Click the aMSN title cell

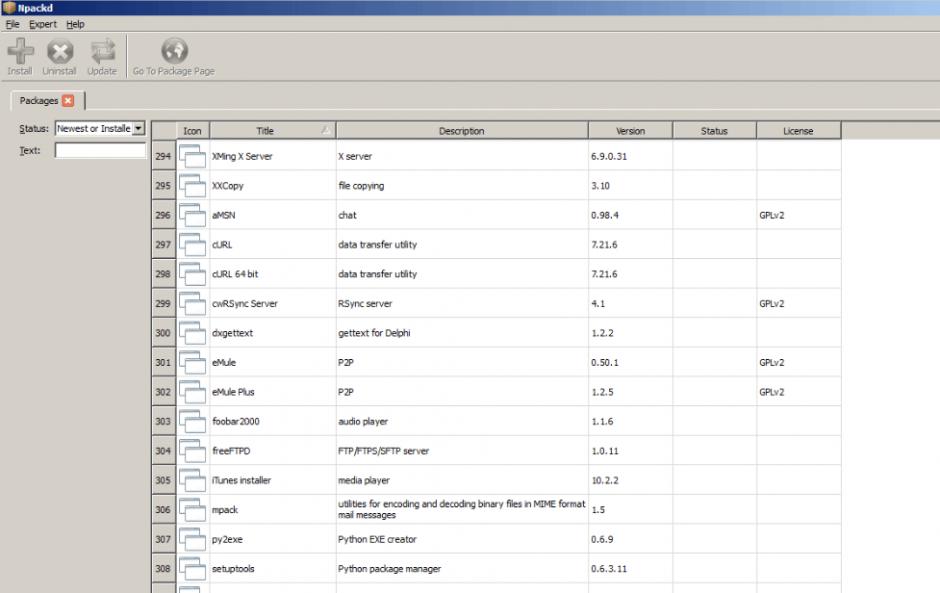[273, 215]
